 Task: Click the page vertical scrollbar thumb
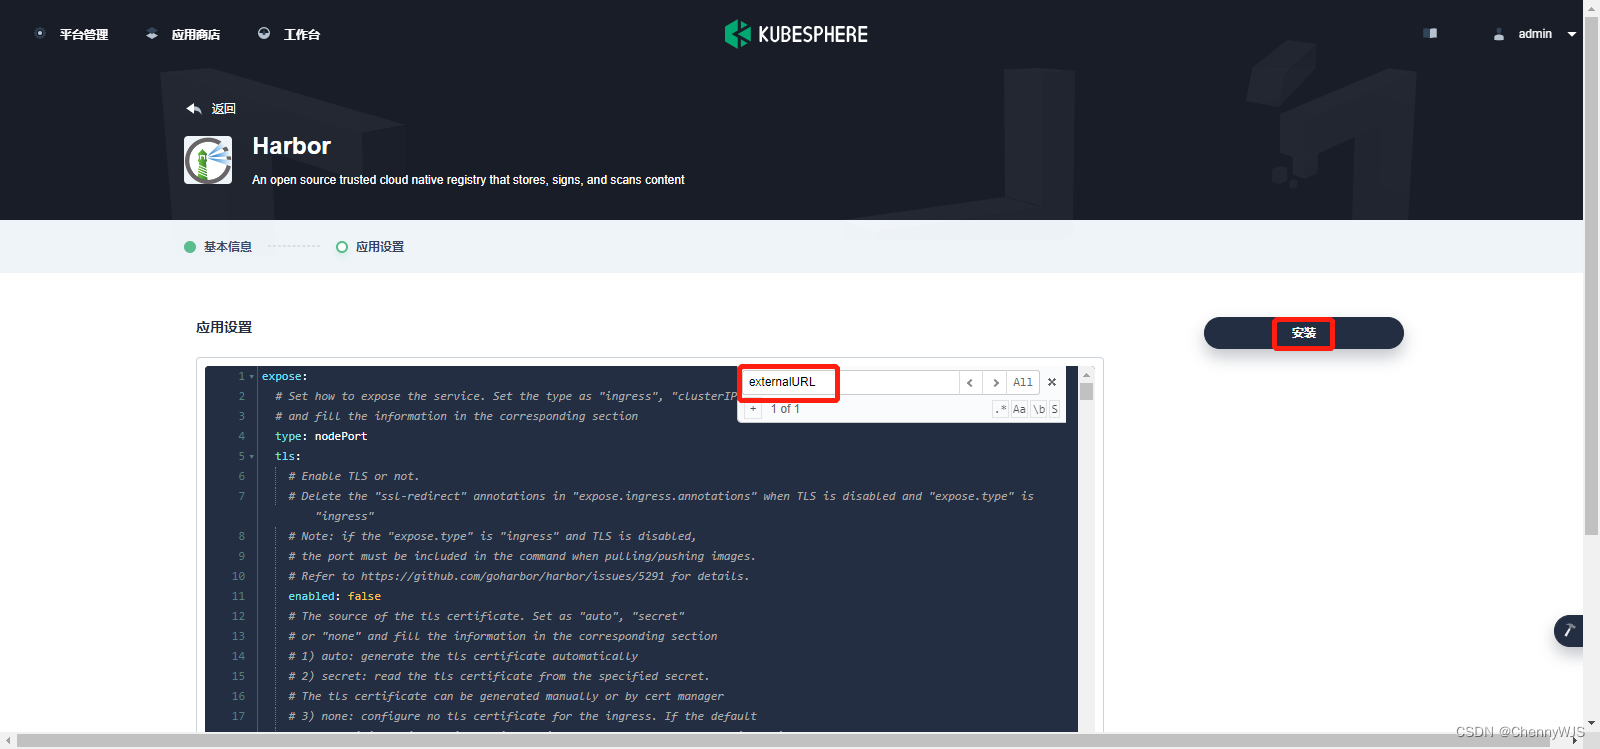(x=1591, y=276)
